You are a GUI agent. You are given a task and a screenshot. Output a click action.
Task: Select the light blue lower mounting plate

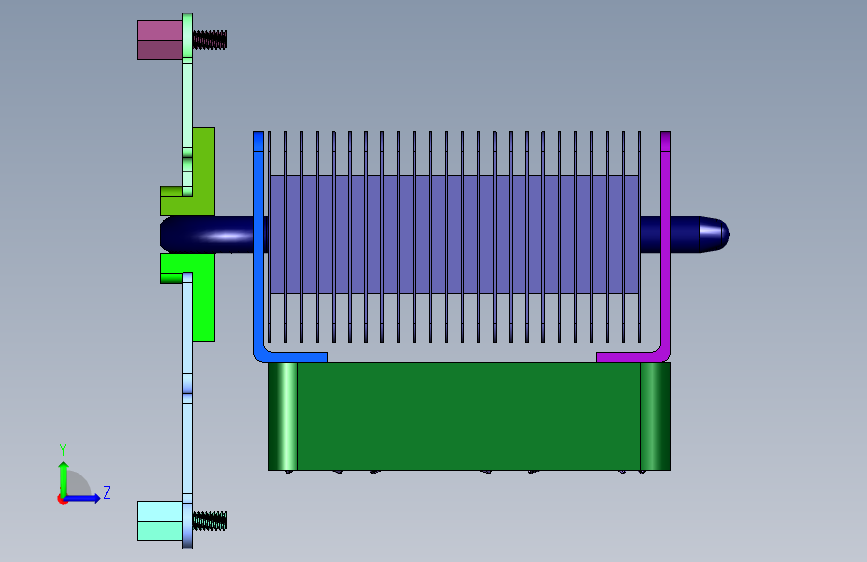tap(187, 409)
